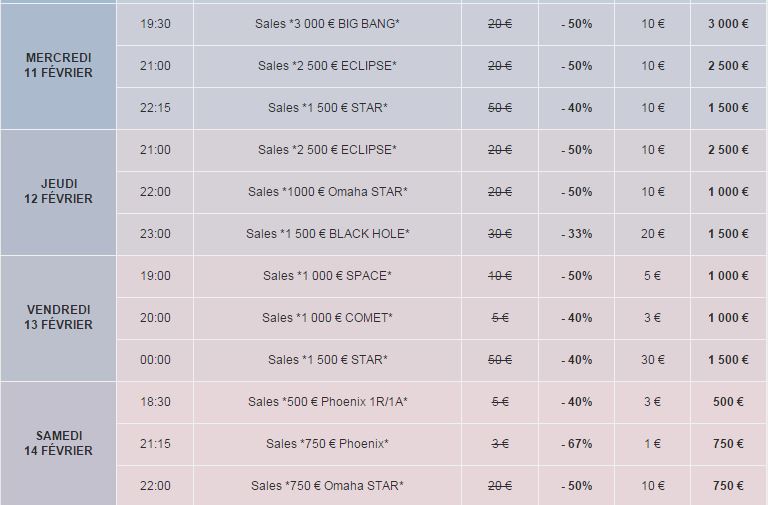
Task: Select Sales *500 € Phoenix 1R/1A* tournament
Action: pyautogui.click(x=327, y=402)
